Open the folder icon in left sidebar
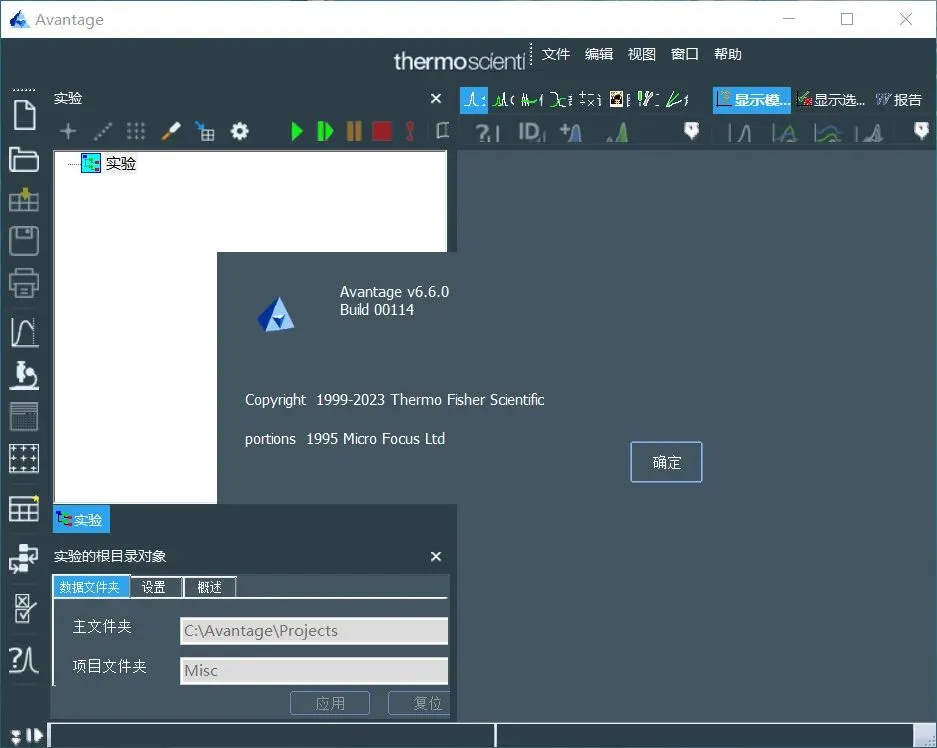This screenshot has height=748, width=937. coord(24,159)
